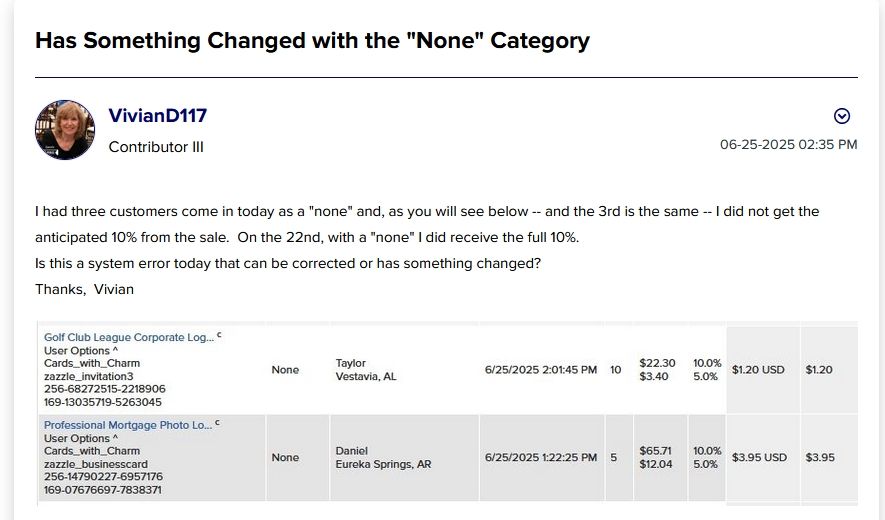Click the zazzle_businesscard product type text

(96, 464)
